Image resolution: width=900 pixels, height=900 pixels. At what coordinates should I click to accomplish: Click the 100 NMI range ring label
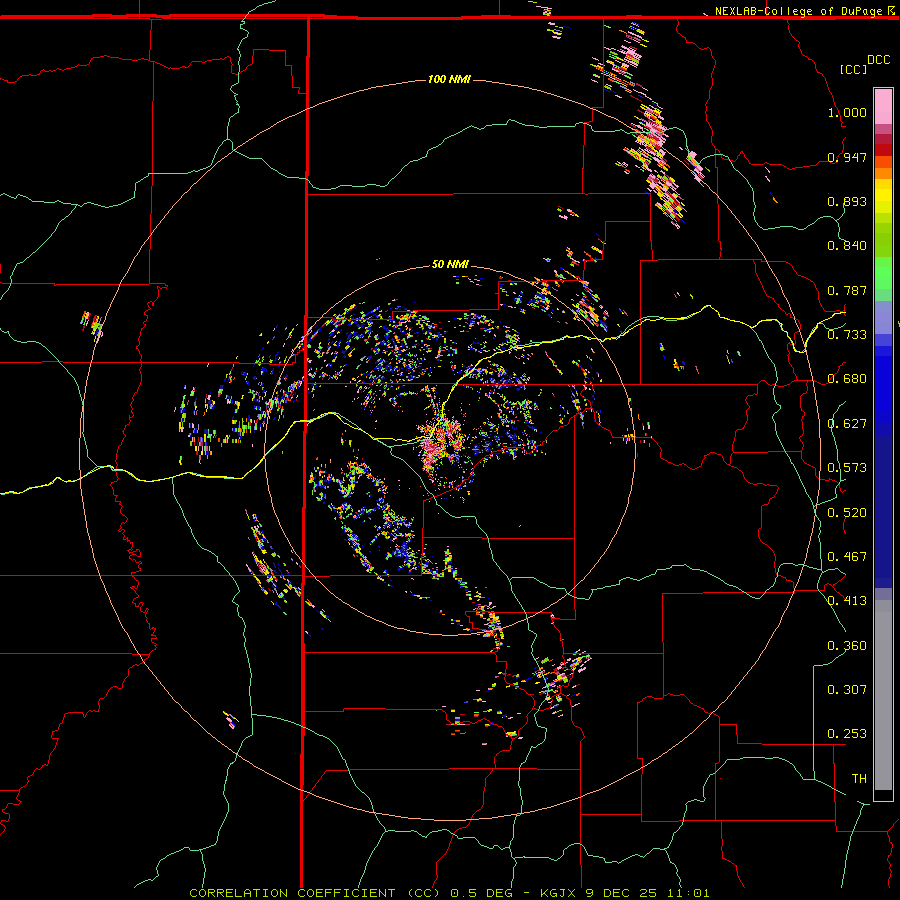point(449,79)
